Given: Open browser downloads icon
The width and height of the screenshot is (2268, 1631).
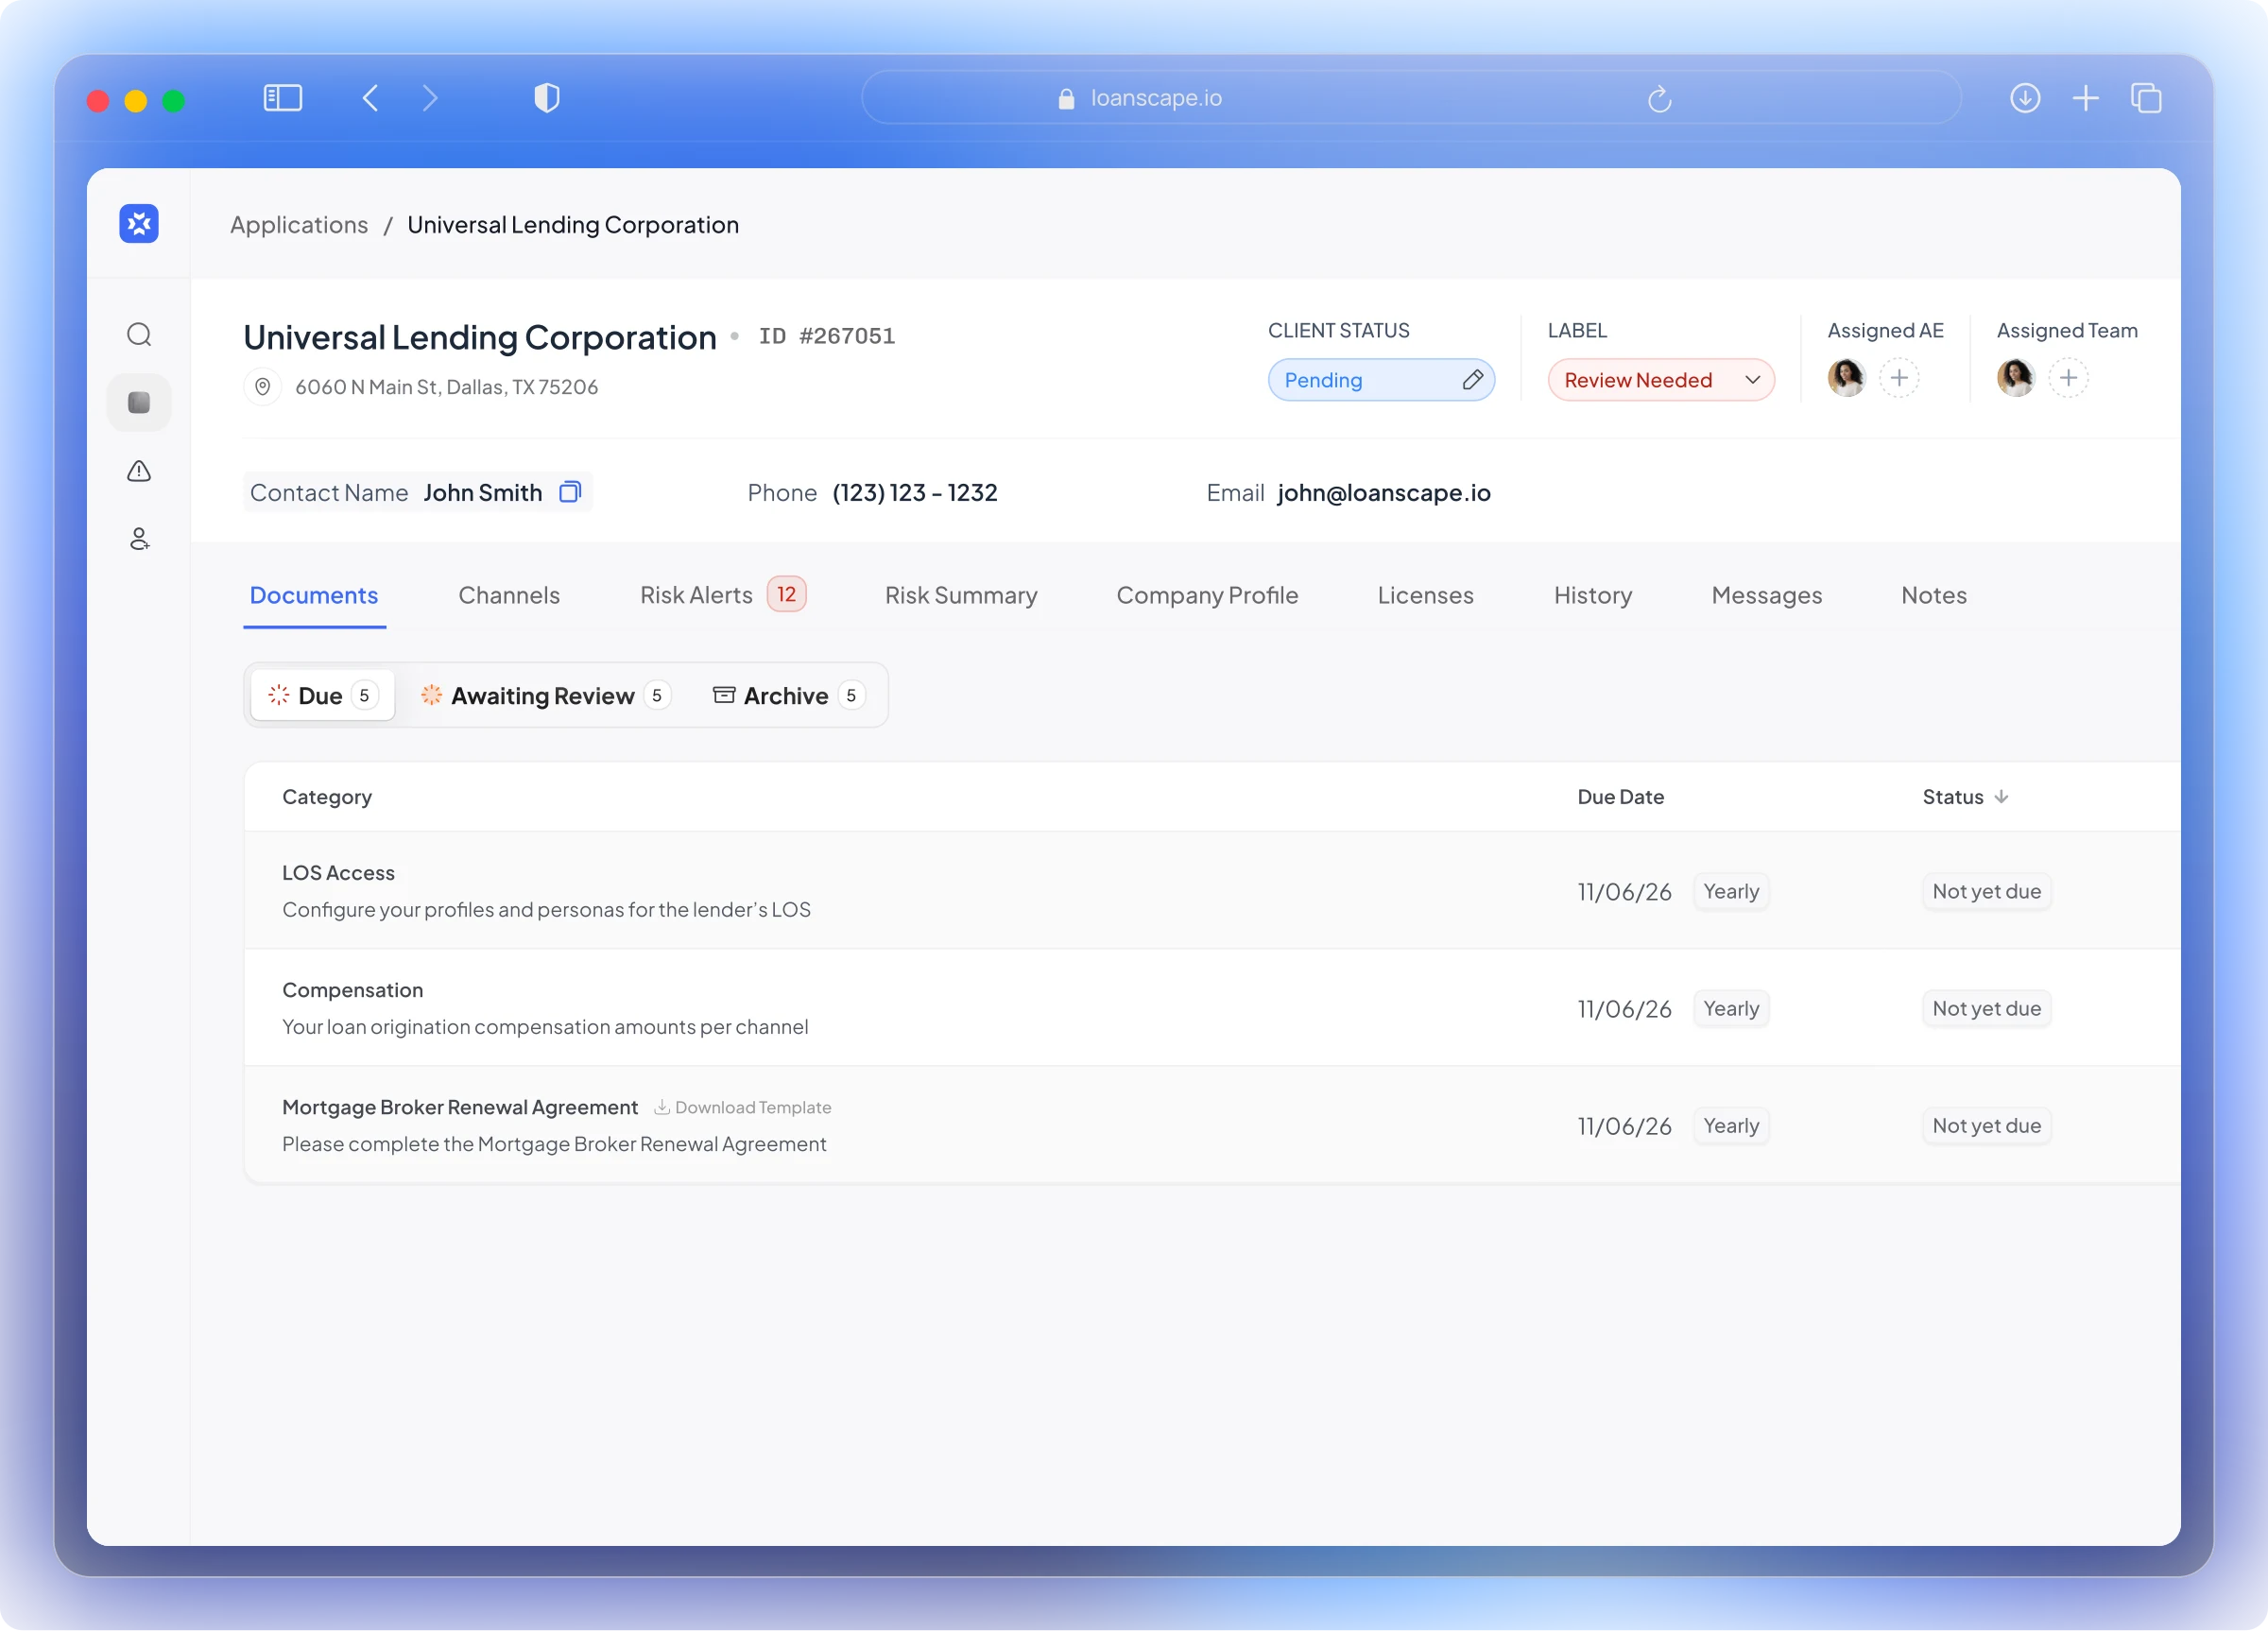Looking at the screenshot, I should 2025,98.
